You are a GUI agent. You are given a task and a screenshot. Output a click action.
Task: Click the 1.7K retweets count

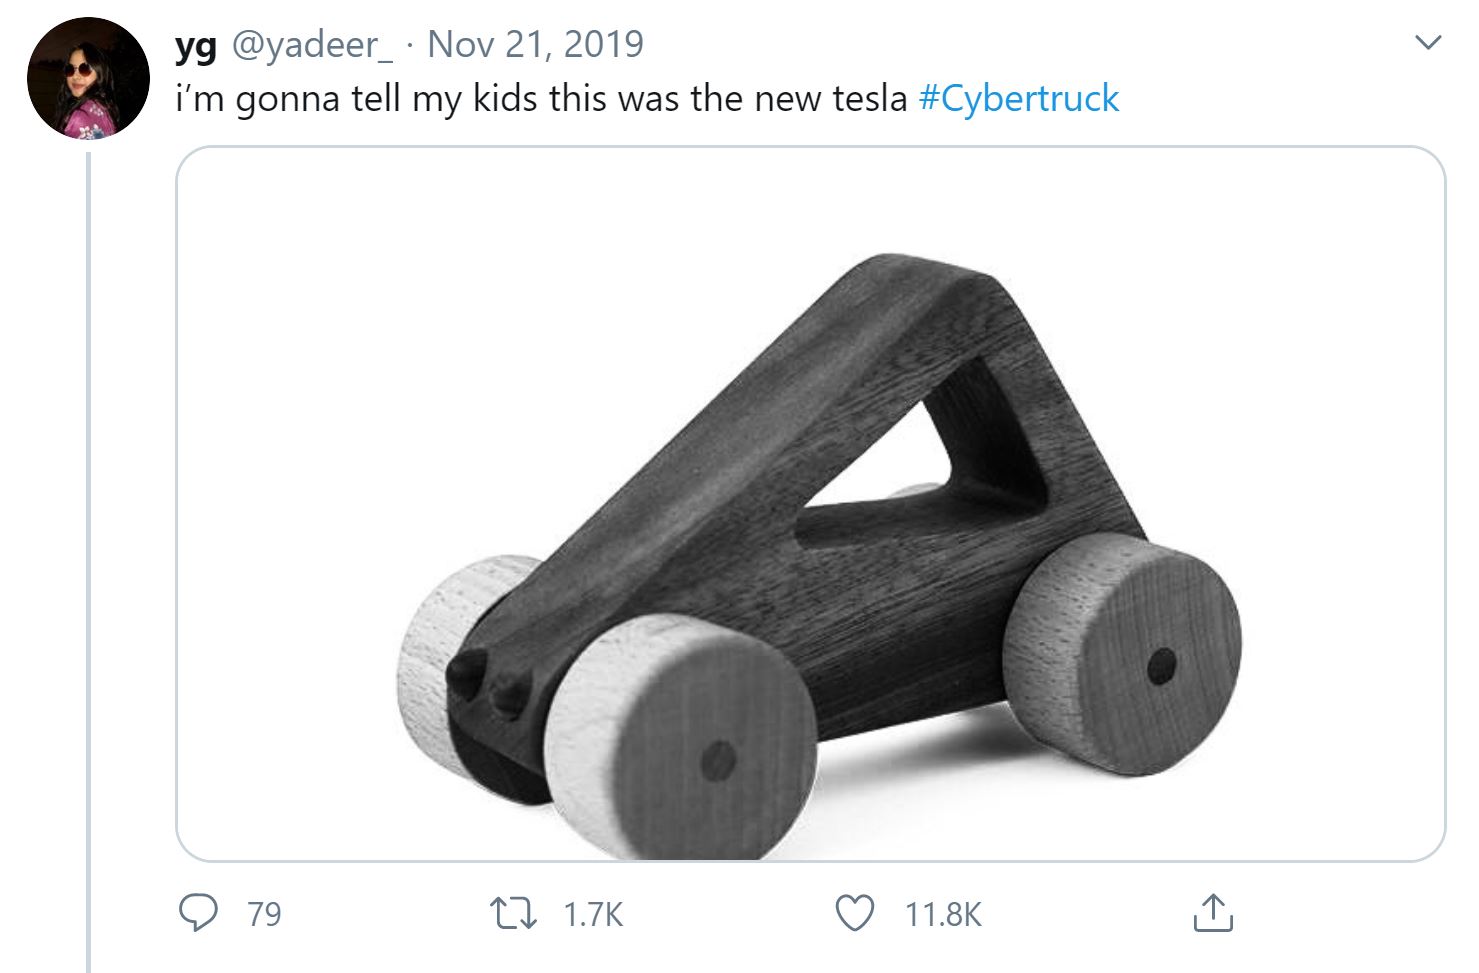click(593, 914)
